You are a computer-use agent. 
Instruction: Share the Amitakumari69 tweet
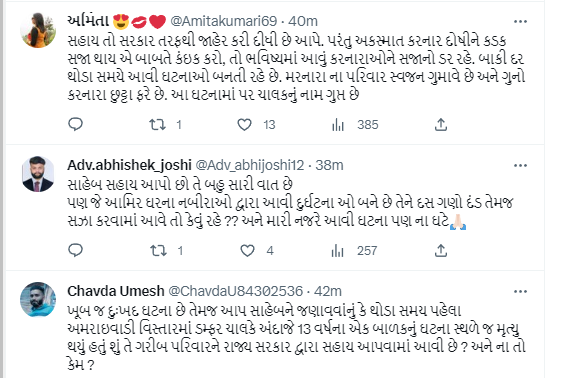(440, 124)
